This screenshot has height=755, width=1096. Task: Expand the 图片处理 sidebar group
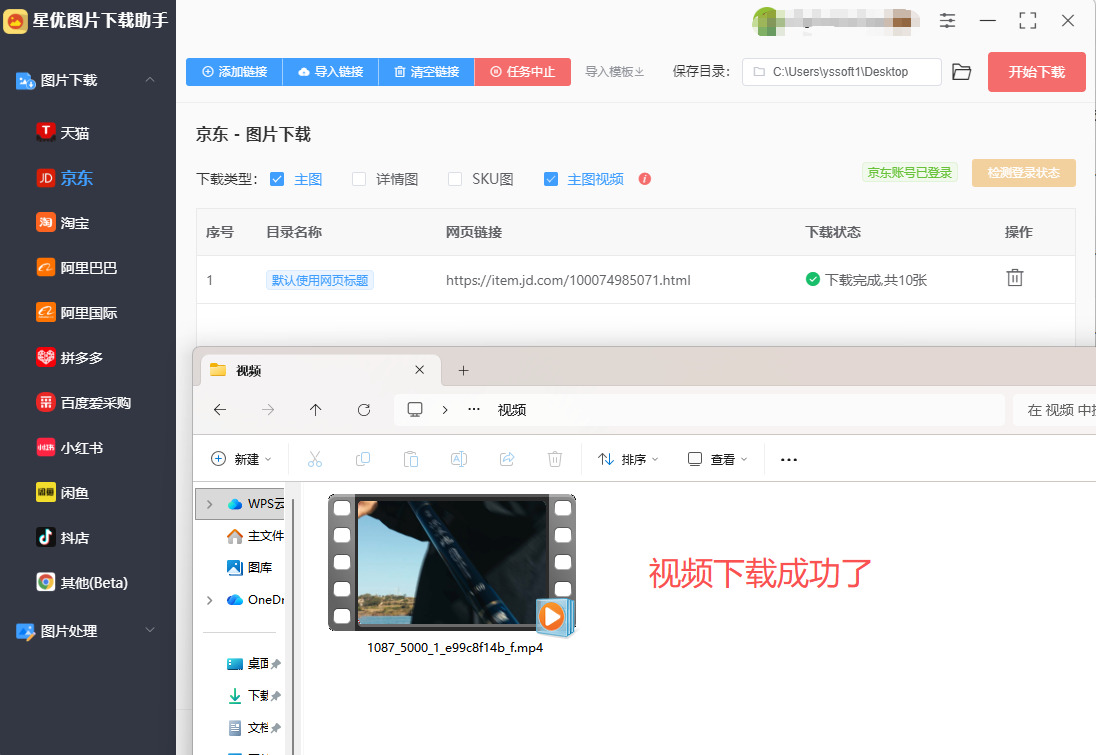tap(150, 630)
